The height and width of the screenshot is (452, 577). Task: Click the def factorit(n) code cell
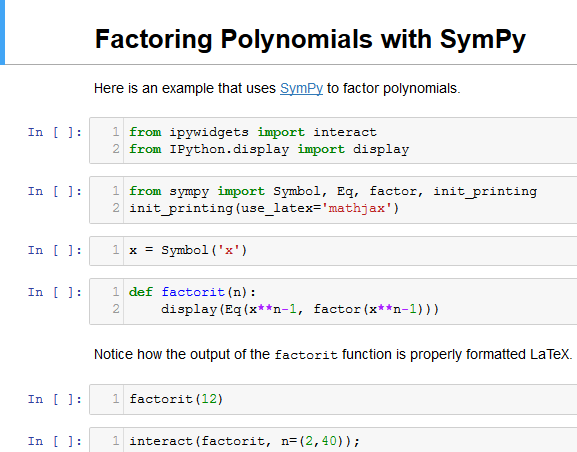[x=333, y=301]
